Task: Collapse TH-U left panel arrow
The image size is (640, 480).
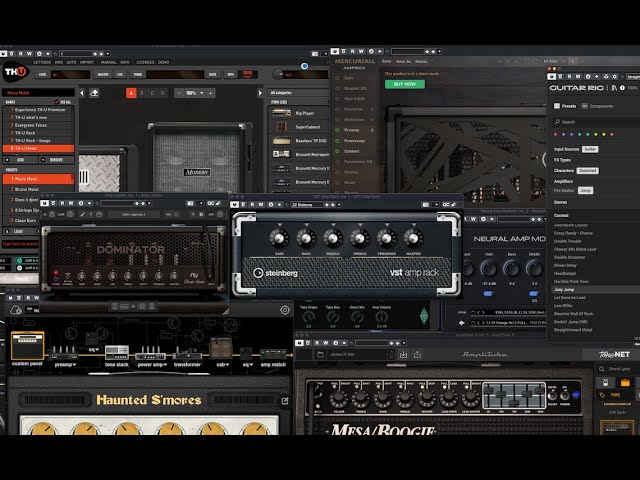Action: (82, 93)
